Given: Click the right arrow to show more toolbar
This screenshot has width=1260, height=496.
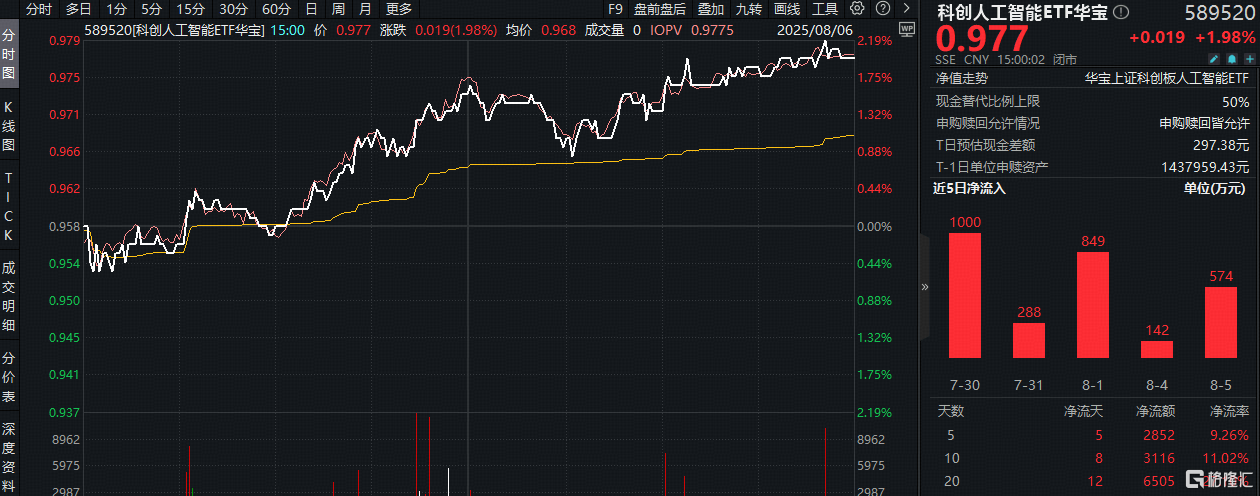Looking at the screenshot, I should point(905,9).
